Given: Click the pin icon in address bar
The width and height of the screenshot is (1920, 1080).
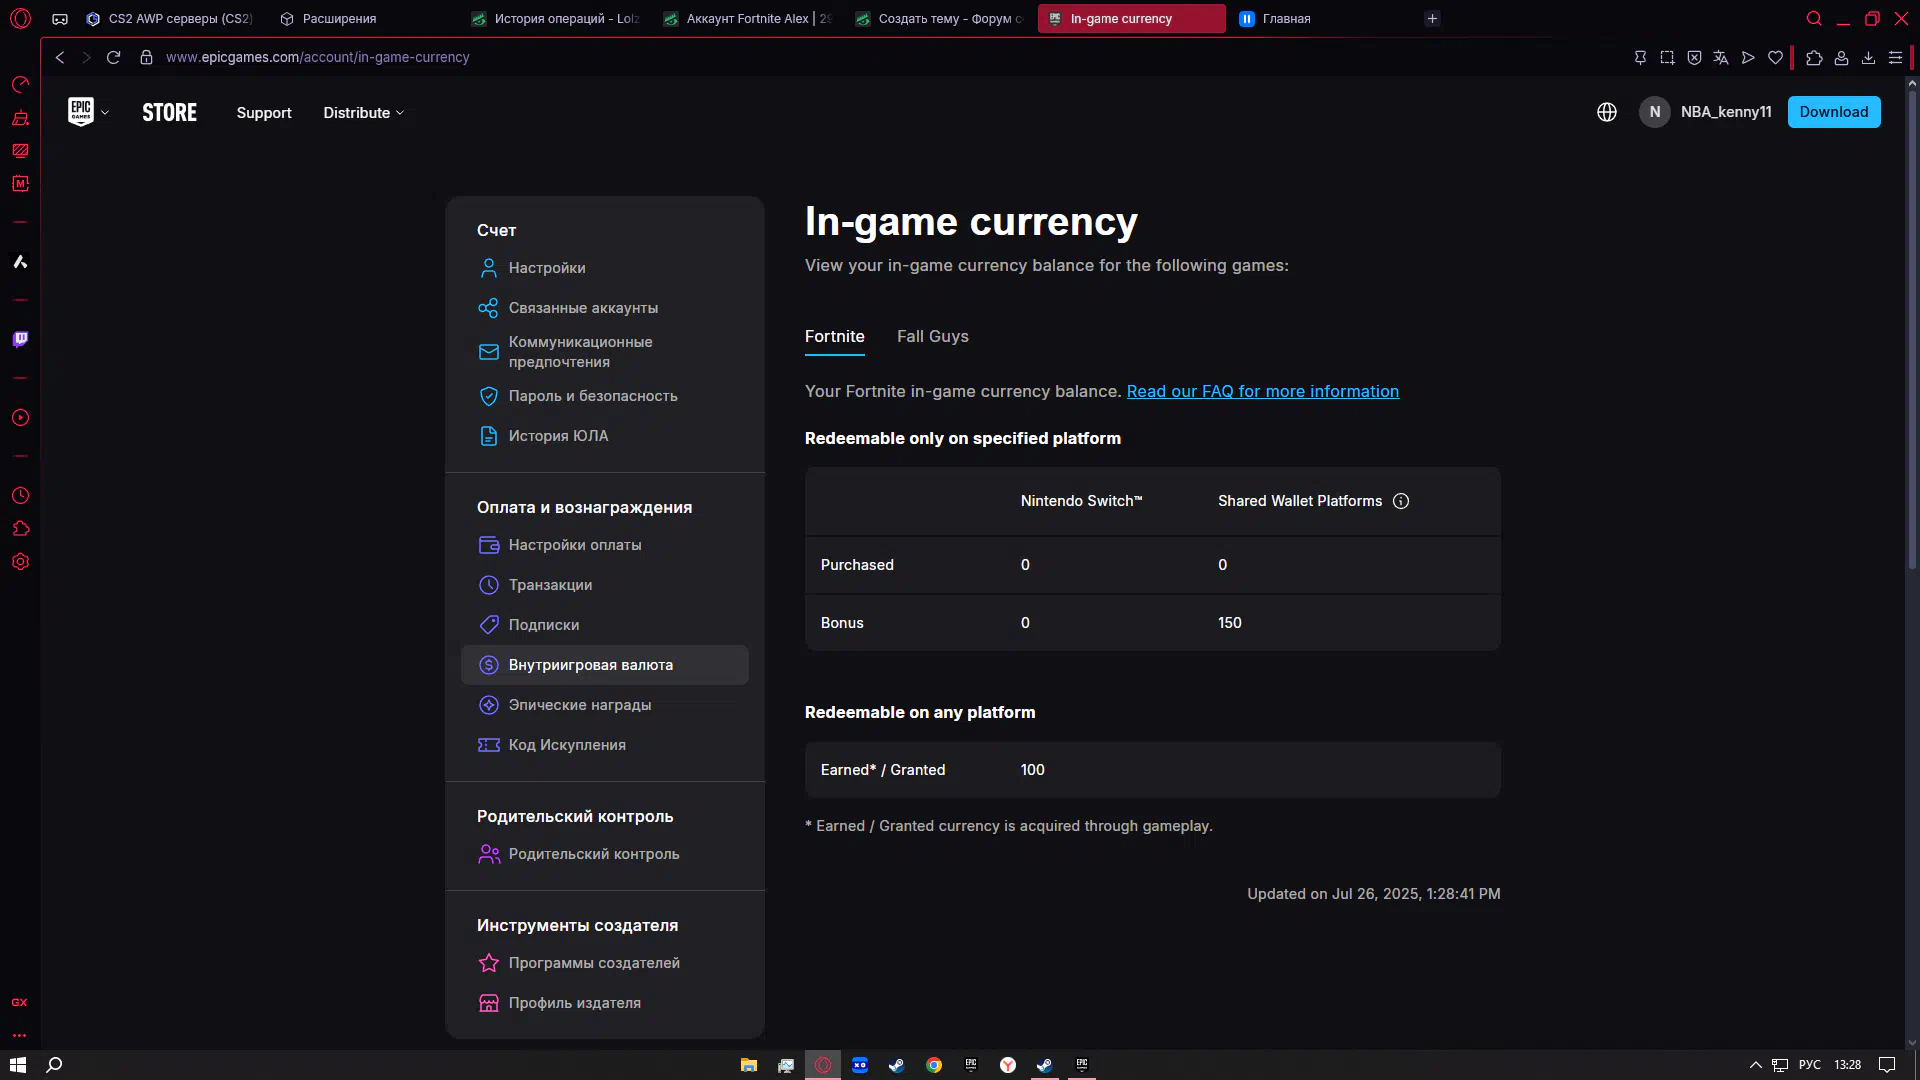Looking at the screenshot, I should [x=1640, y=57].
